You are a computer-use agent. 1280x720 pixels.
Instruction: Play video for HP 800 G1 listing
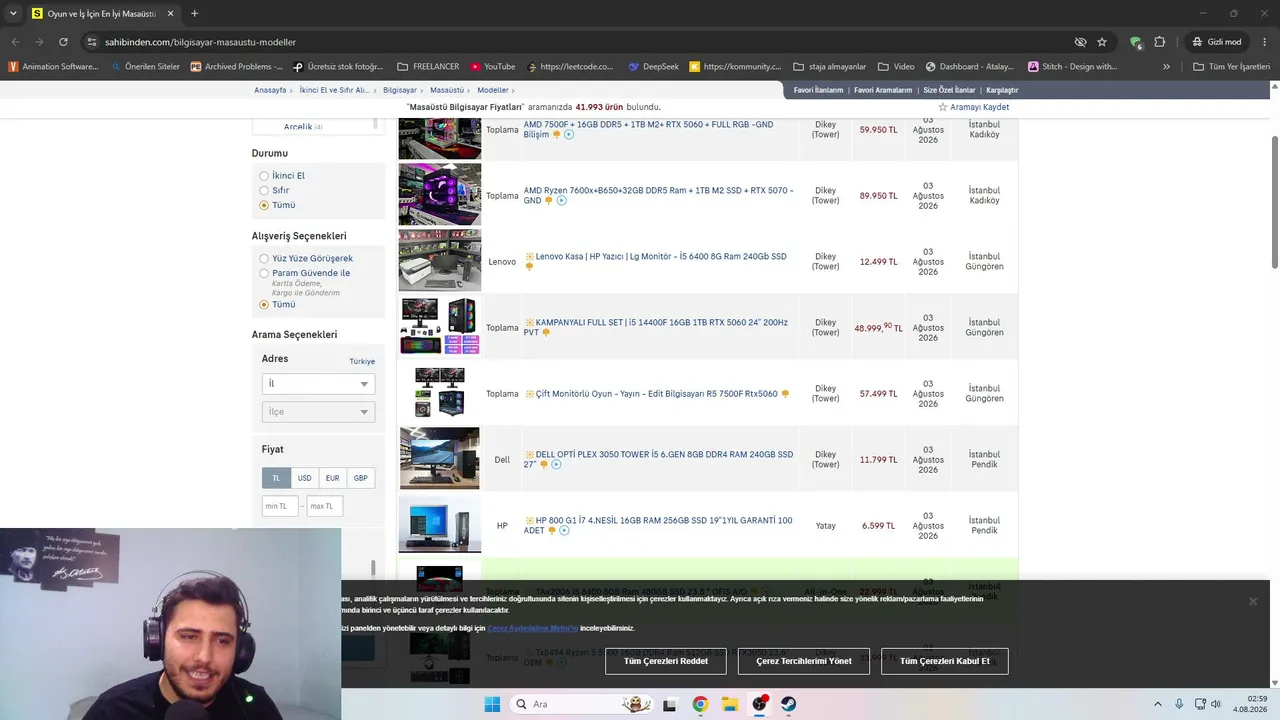(564, 531)
